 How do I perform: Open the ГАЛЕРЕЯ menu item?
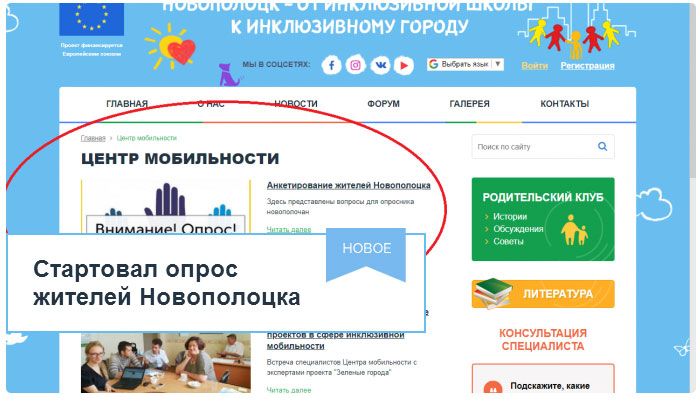click(x=469, y=104)
